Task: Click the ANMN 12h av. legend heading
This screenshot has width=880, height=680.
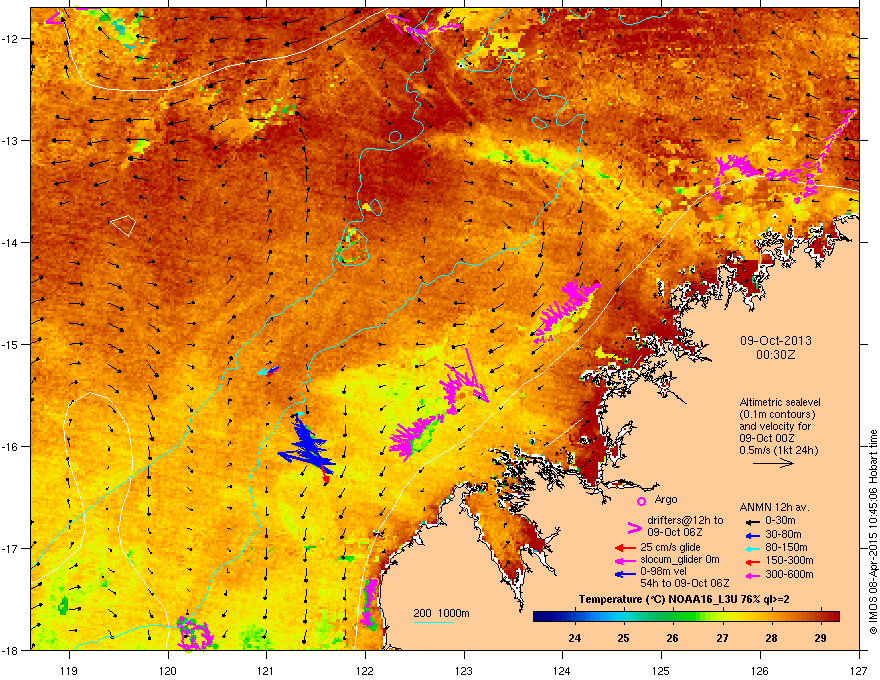Action: [x=774, y=507]
